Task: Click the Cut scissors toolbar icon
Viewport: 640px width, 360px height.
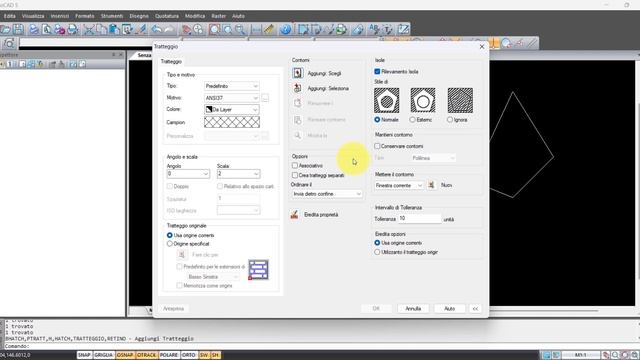Action: [89, 29]
